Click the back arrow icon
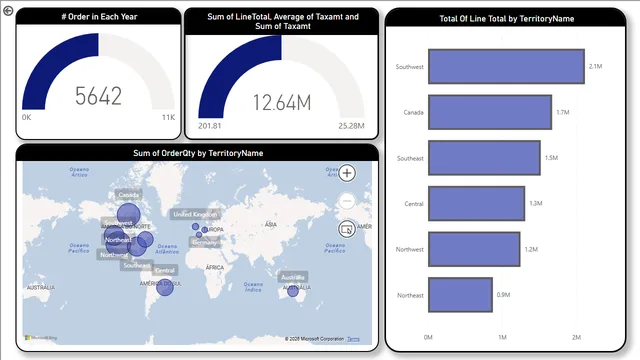Image resolution: width=640 pixels, height=360 pixels. coord(8,11)
